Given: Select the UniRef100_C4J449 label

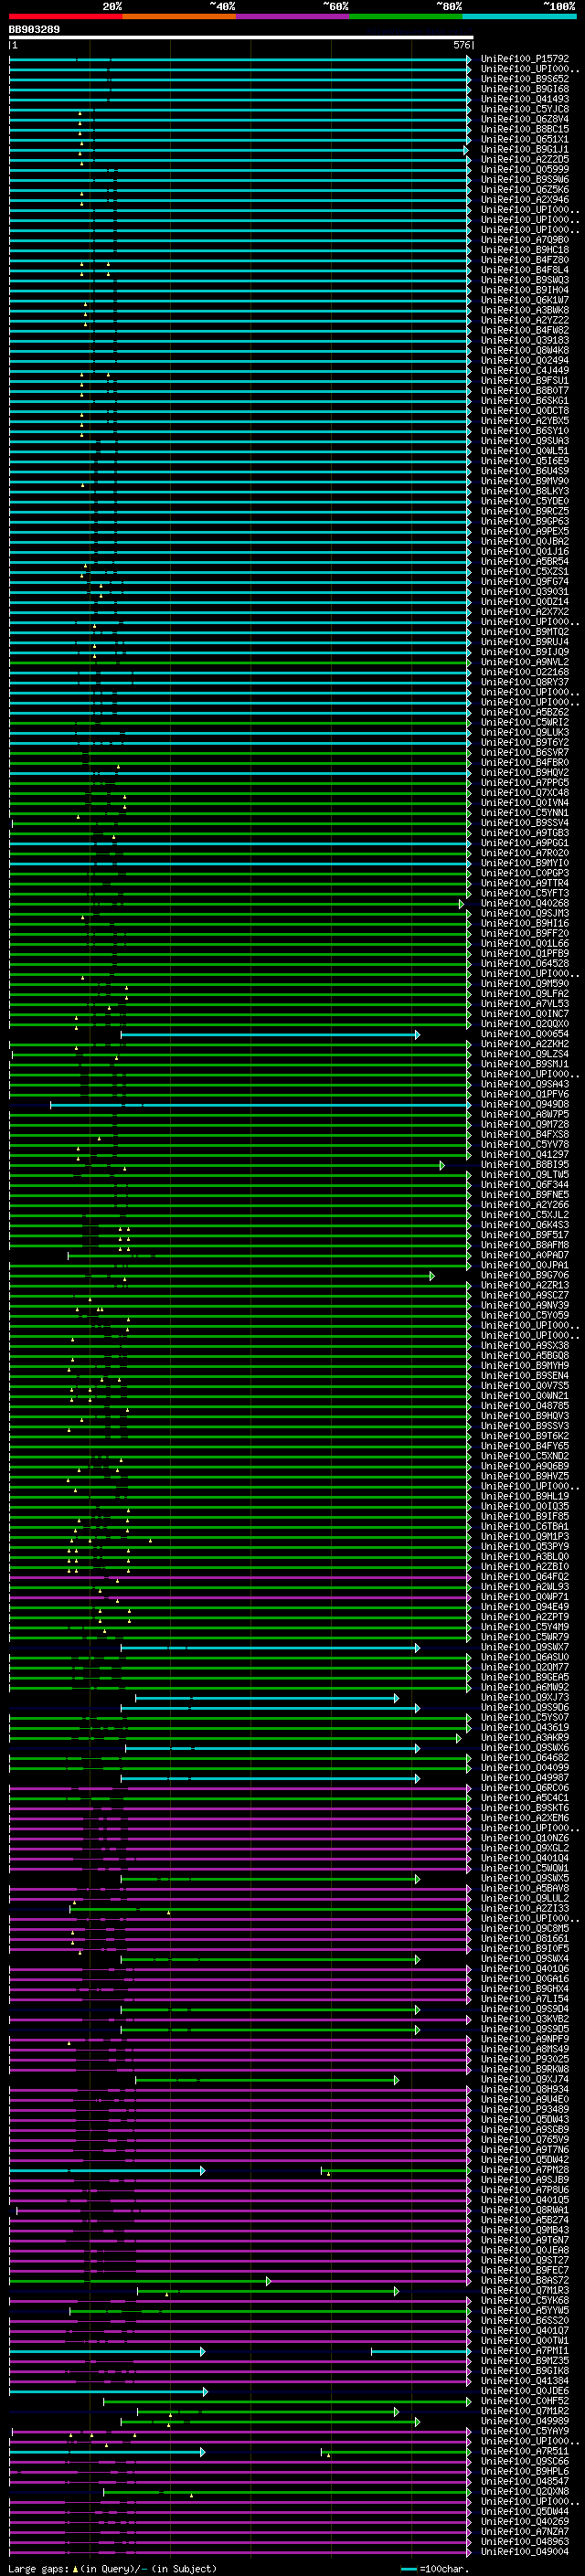Looking at the screenshot, I should [525, 370].
